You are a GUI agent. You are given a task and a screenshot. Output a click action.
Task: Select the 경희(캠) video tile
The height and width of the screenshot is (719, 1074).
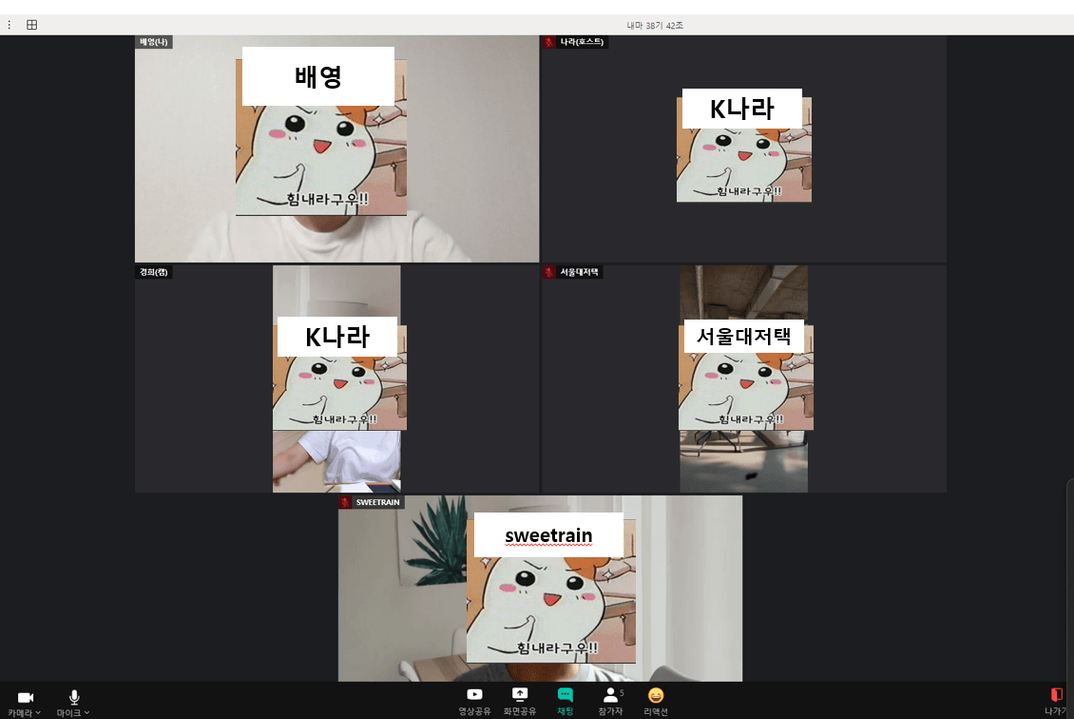tap(337, 379)
